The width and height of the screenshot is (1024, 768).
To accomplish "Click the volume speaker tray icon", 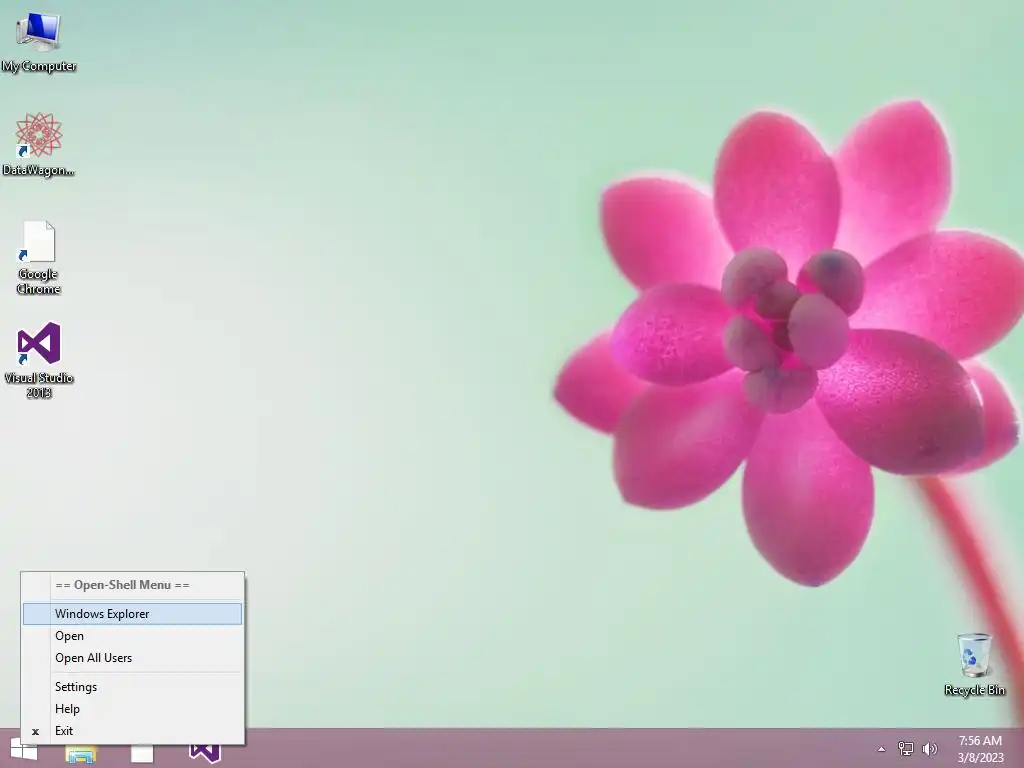I will (929, 748).
